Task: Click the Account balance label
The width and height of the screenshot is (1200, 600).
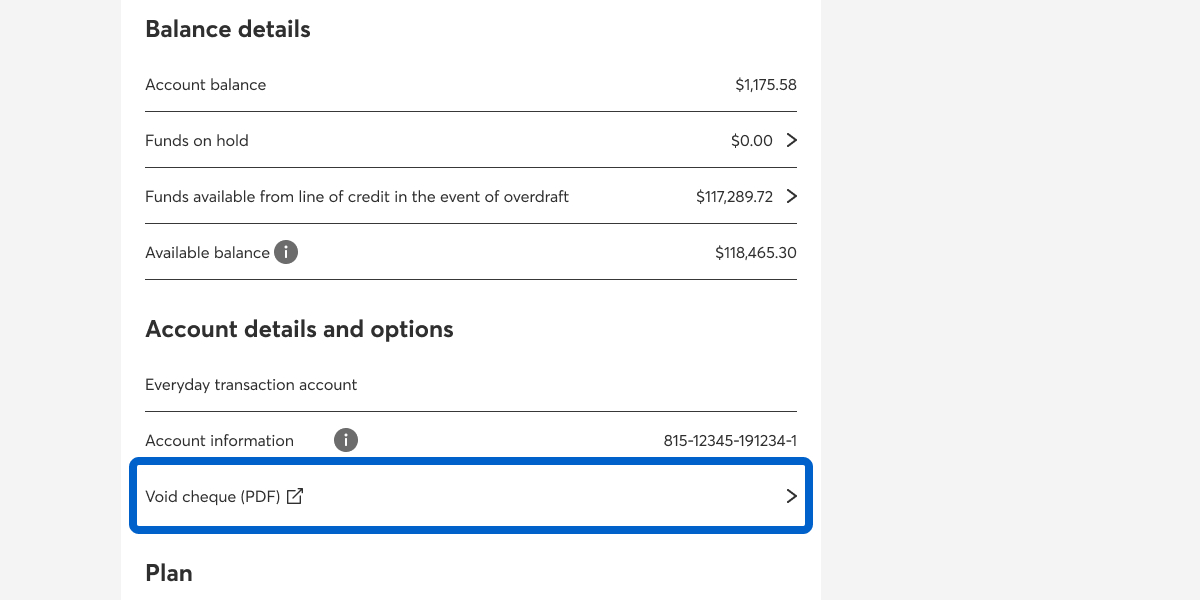Action: [206, 85]
